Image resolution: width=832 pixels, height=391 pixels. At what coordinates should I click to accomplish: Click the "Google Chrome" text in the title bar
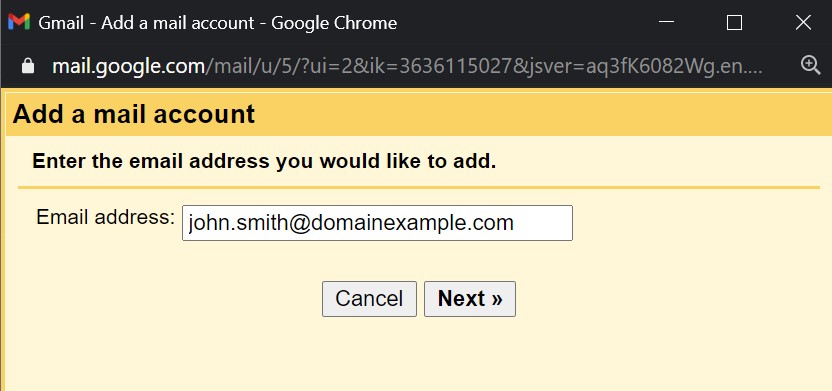(x=334, y=23)
